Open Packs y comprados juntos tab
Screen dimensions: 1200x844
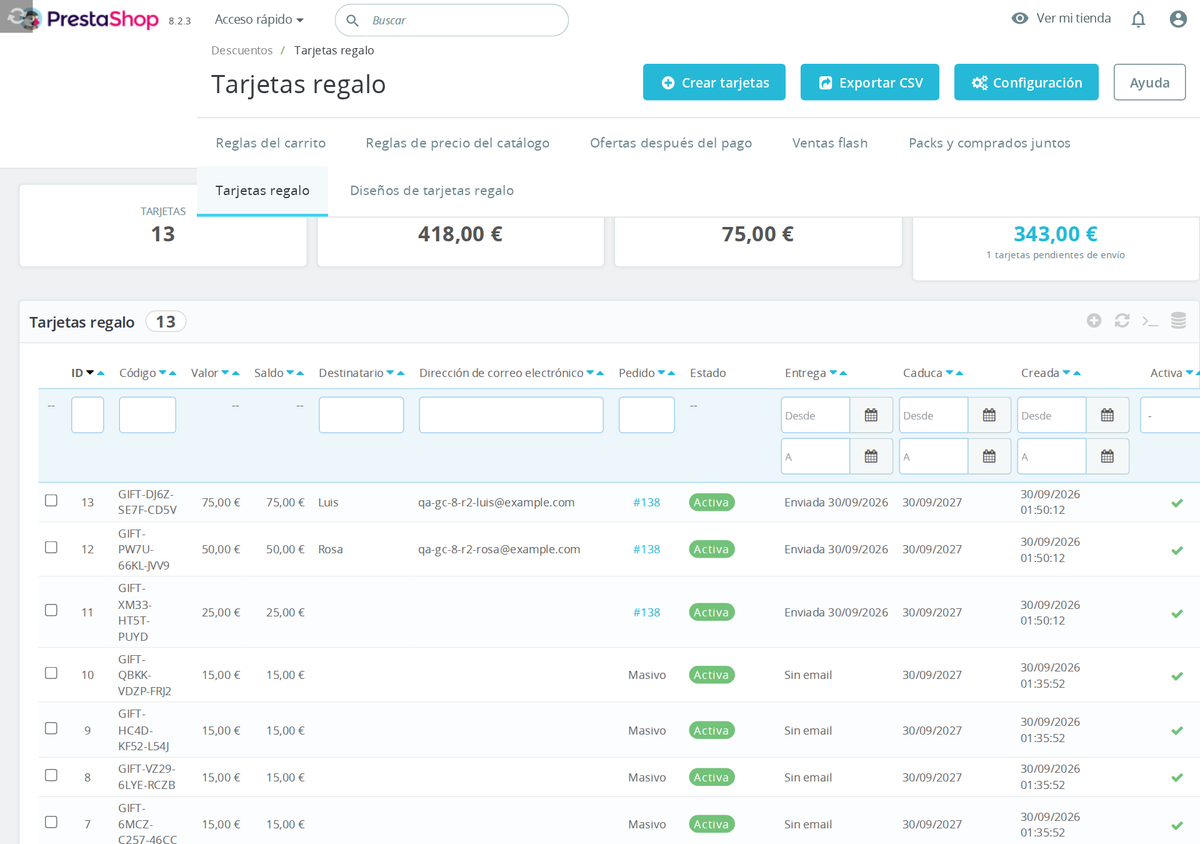(989, 143)
